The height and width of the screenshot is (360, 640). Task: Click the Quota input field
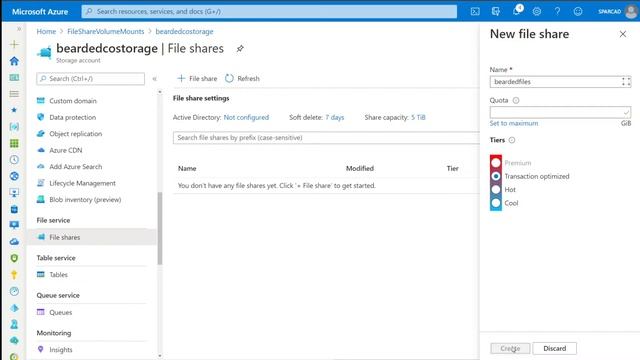coord(560,112)
